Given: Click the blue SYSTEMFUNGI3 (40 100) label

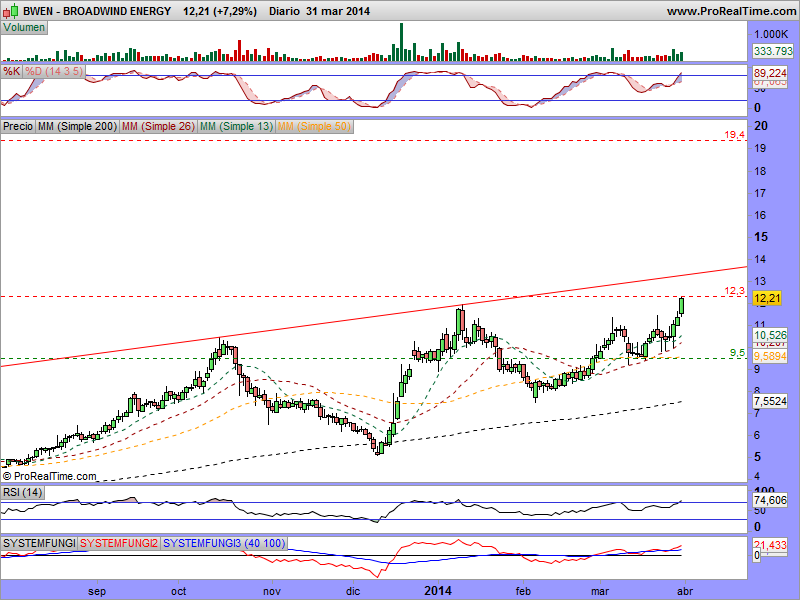Looking at the screenshot, I should coord(224,543).
